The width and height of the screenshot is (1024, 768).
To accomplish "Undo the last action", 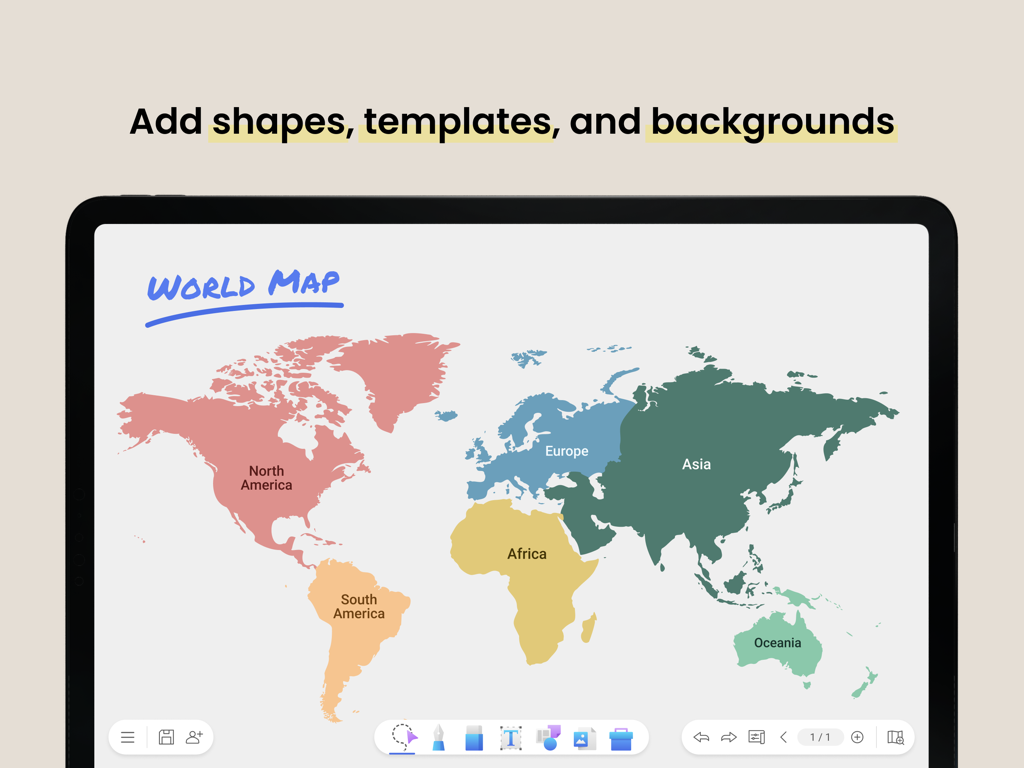I will click(701, 737).
